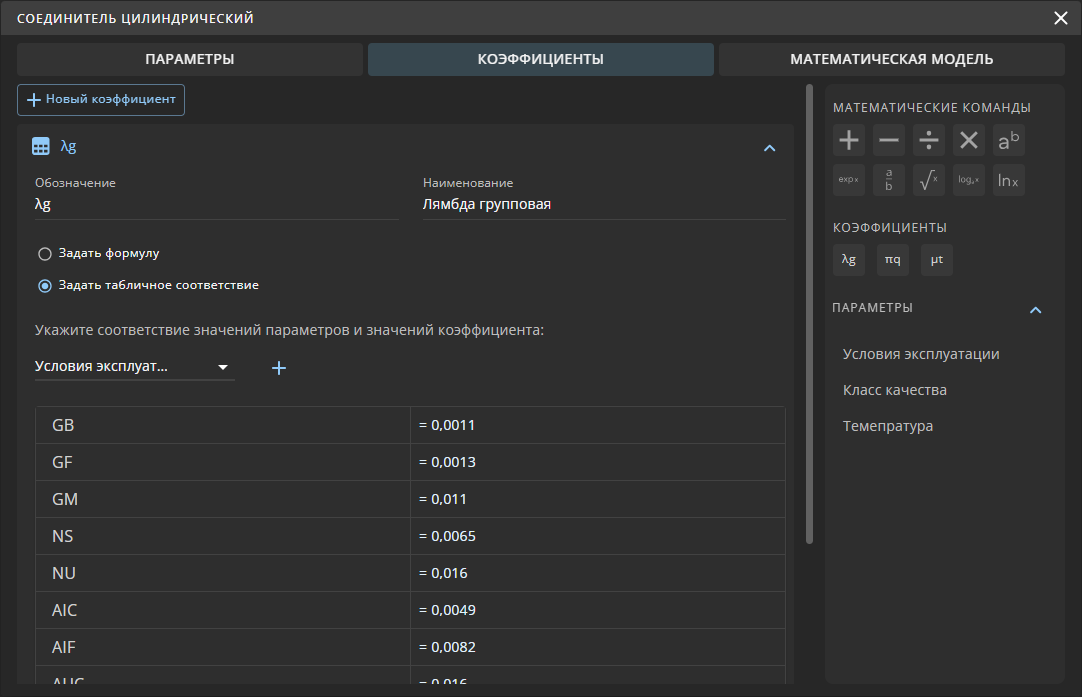
Task: Switch to the Коэффициенты tab
Action: (x=540, y=59)
